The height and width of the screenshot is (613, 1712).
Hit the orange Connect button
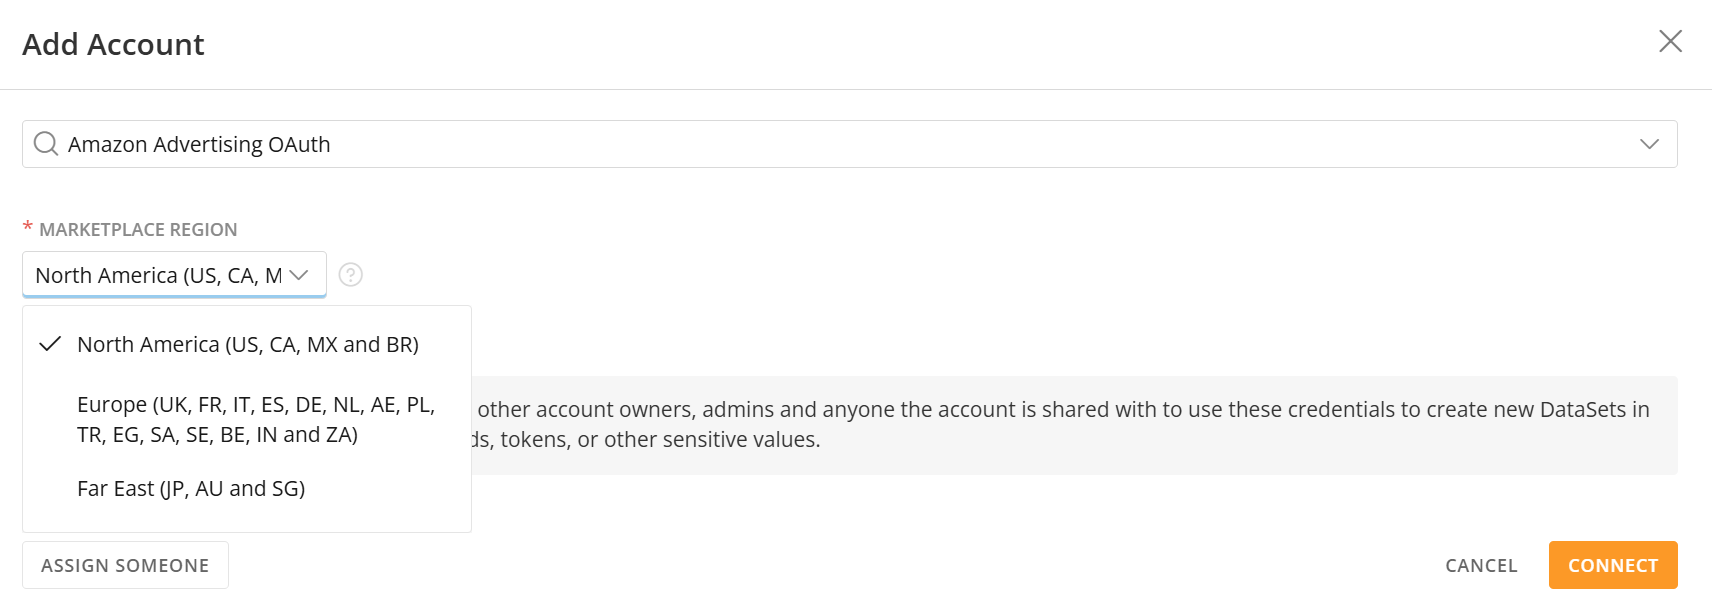[x=1612, y=565]
